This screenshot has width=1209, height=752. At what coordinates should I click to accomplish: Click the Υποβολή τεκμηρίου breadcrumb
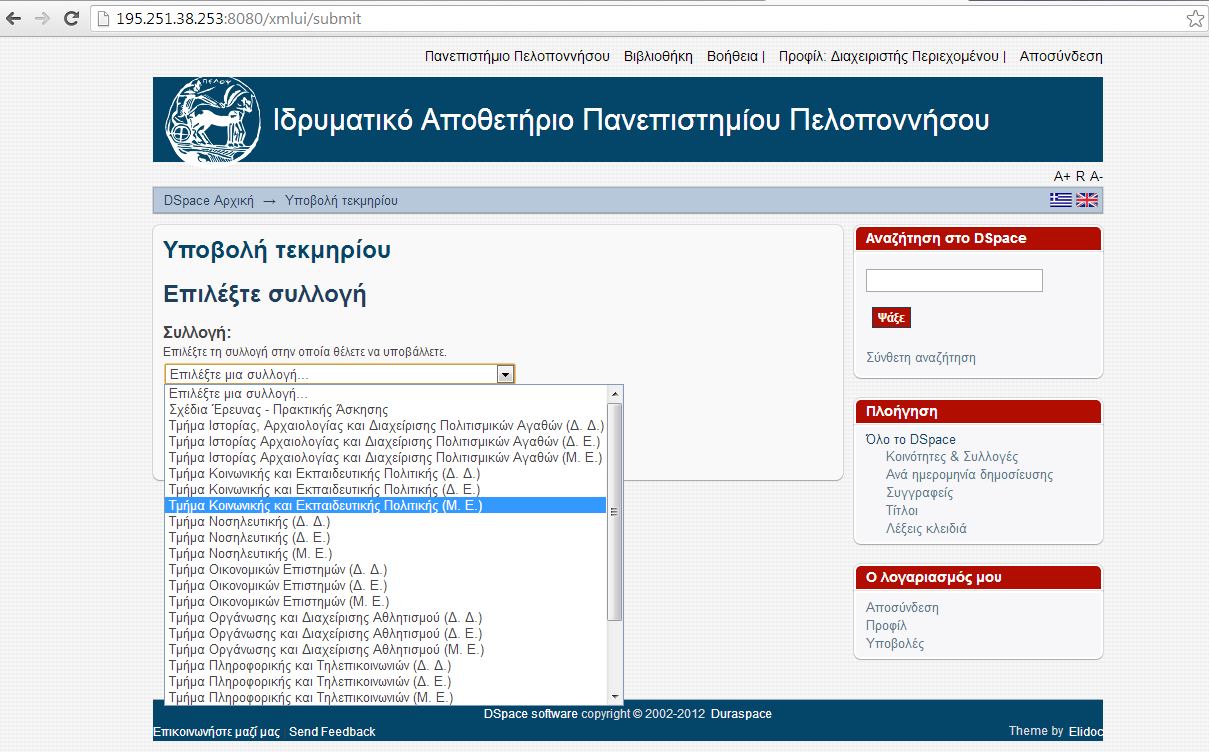pos(341,201)
